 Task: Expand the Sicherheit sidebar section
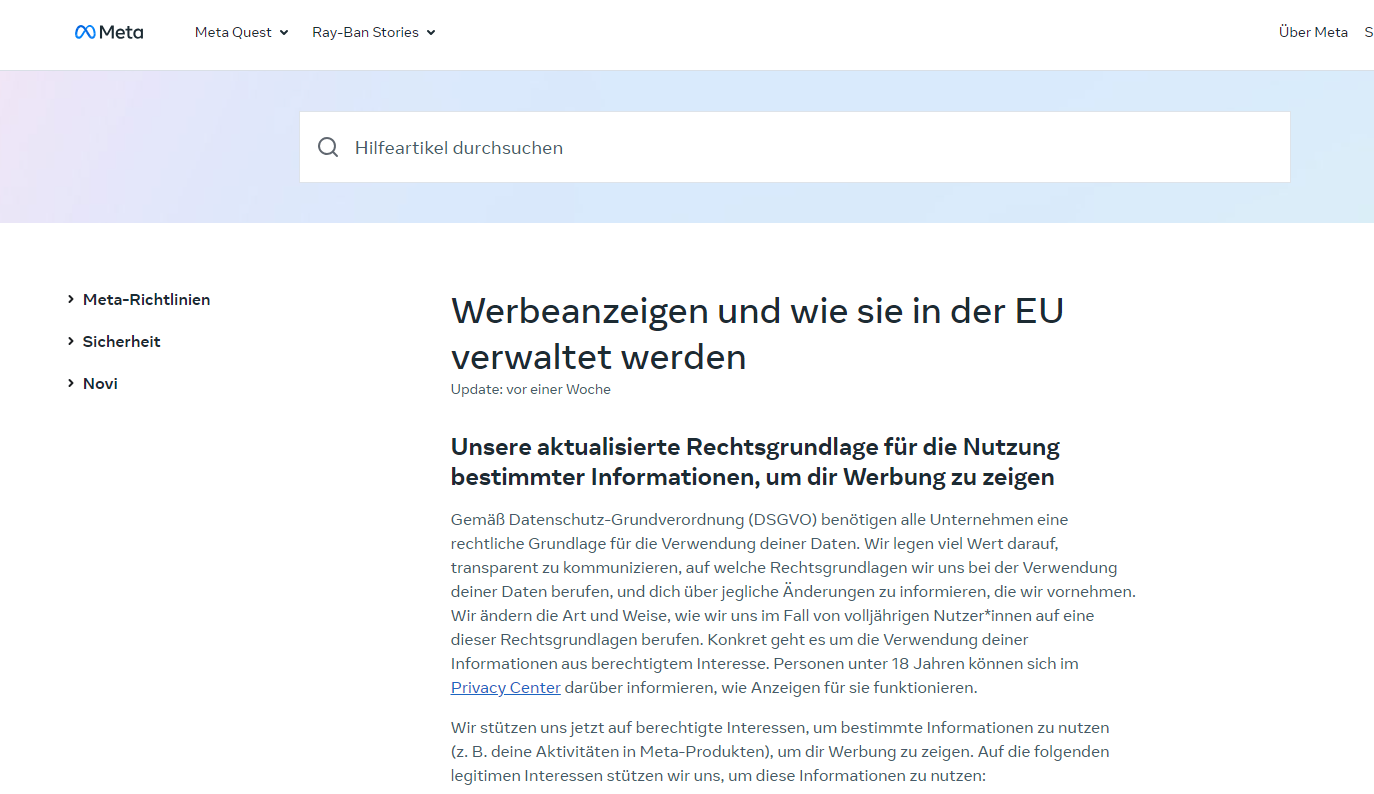pos(114,342)
